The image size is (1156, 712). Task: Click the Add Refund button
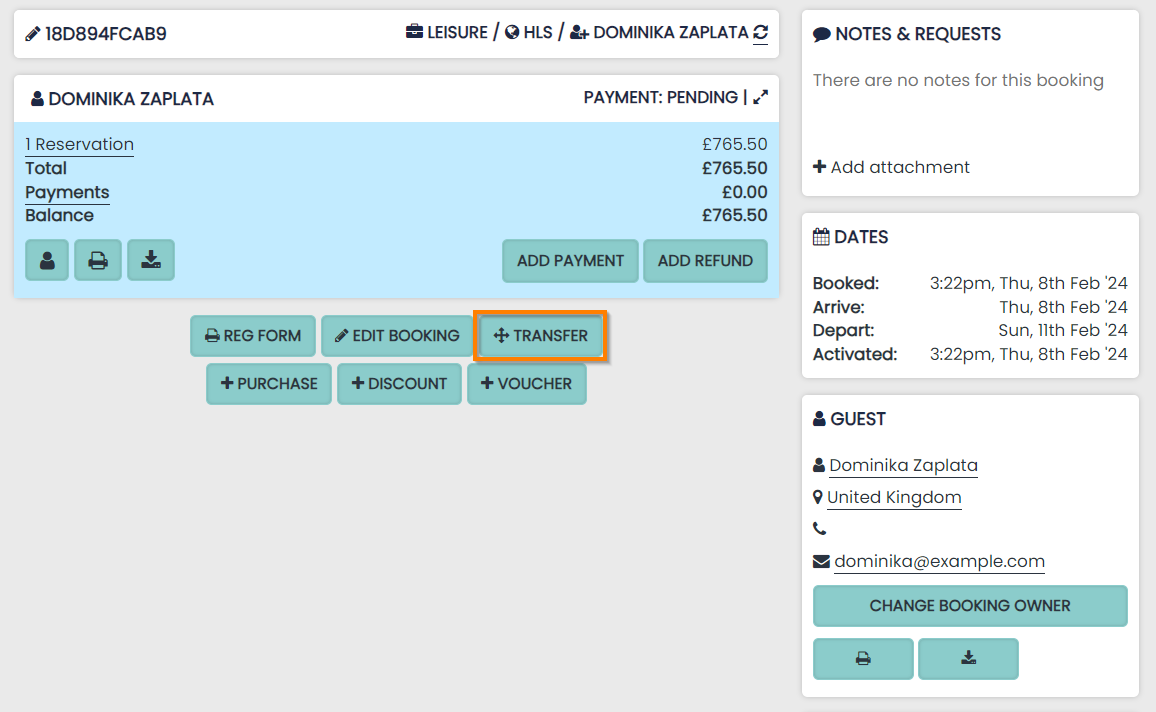pos(705,261)
